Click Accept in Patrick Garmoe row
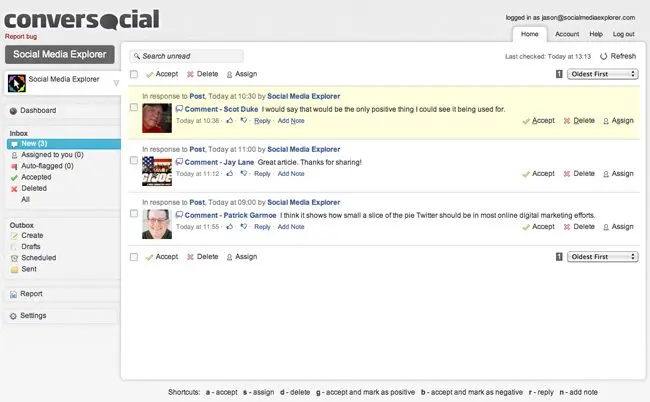The height and width of the screenshot is (402, 650). (538, 227)
